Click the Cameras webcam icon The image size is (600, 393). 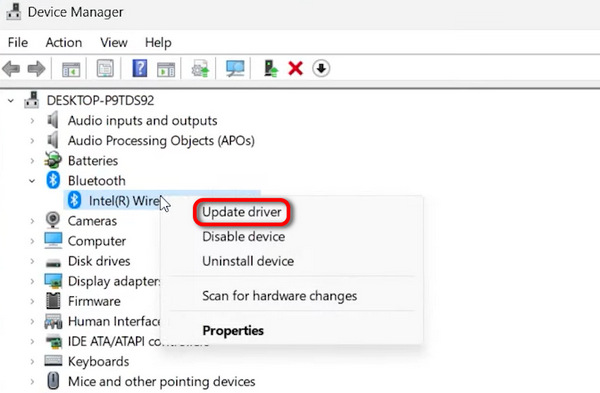(53, 220)
